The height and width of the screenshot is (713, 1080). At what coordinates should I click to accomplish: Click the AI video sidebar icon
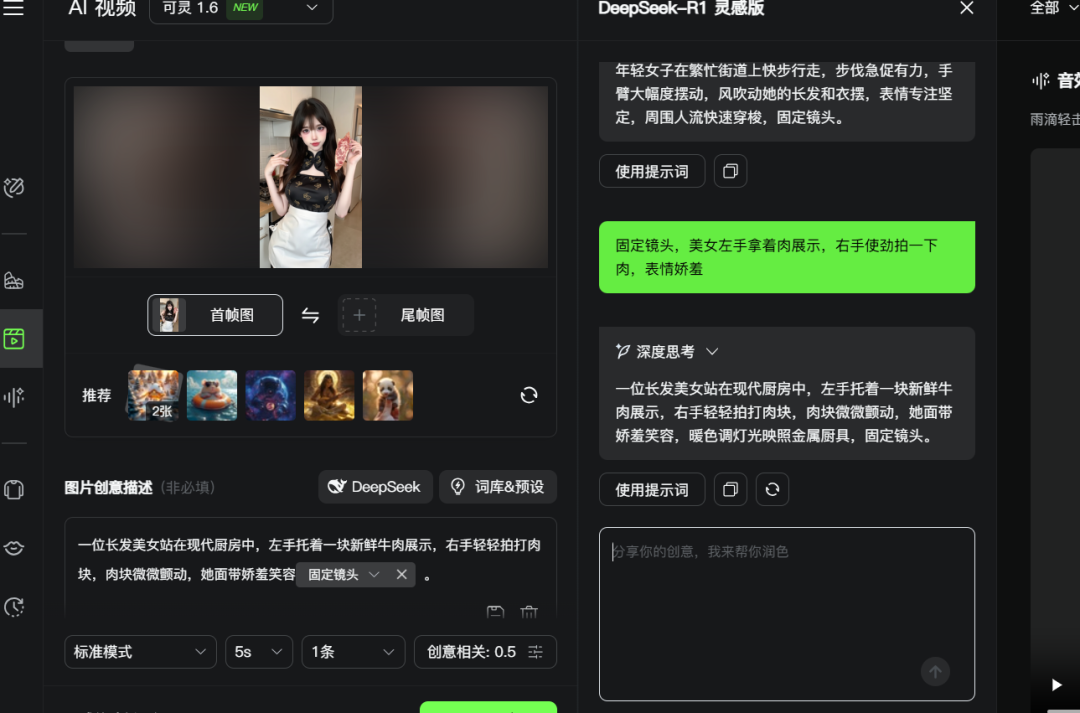tap(14, 338)
